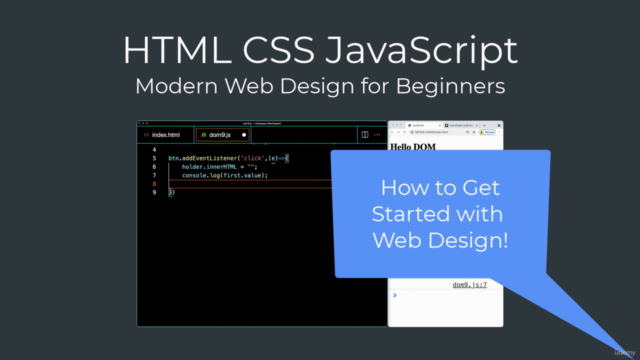Click line number 8 in the gutter
This screenshot has height=360, width=640.
coord(154,184)
